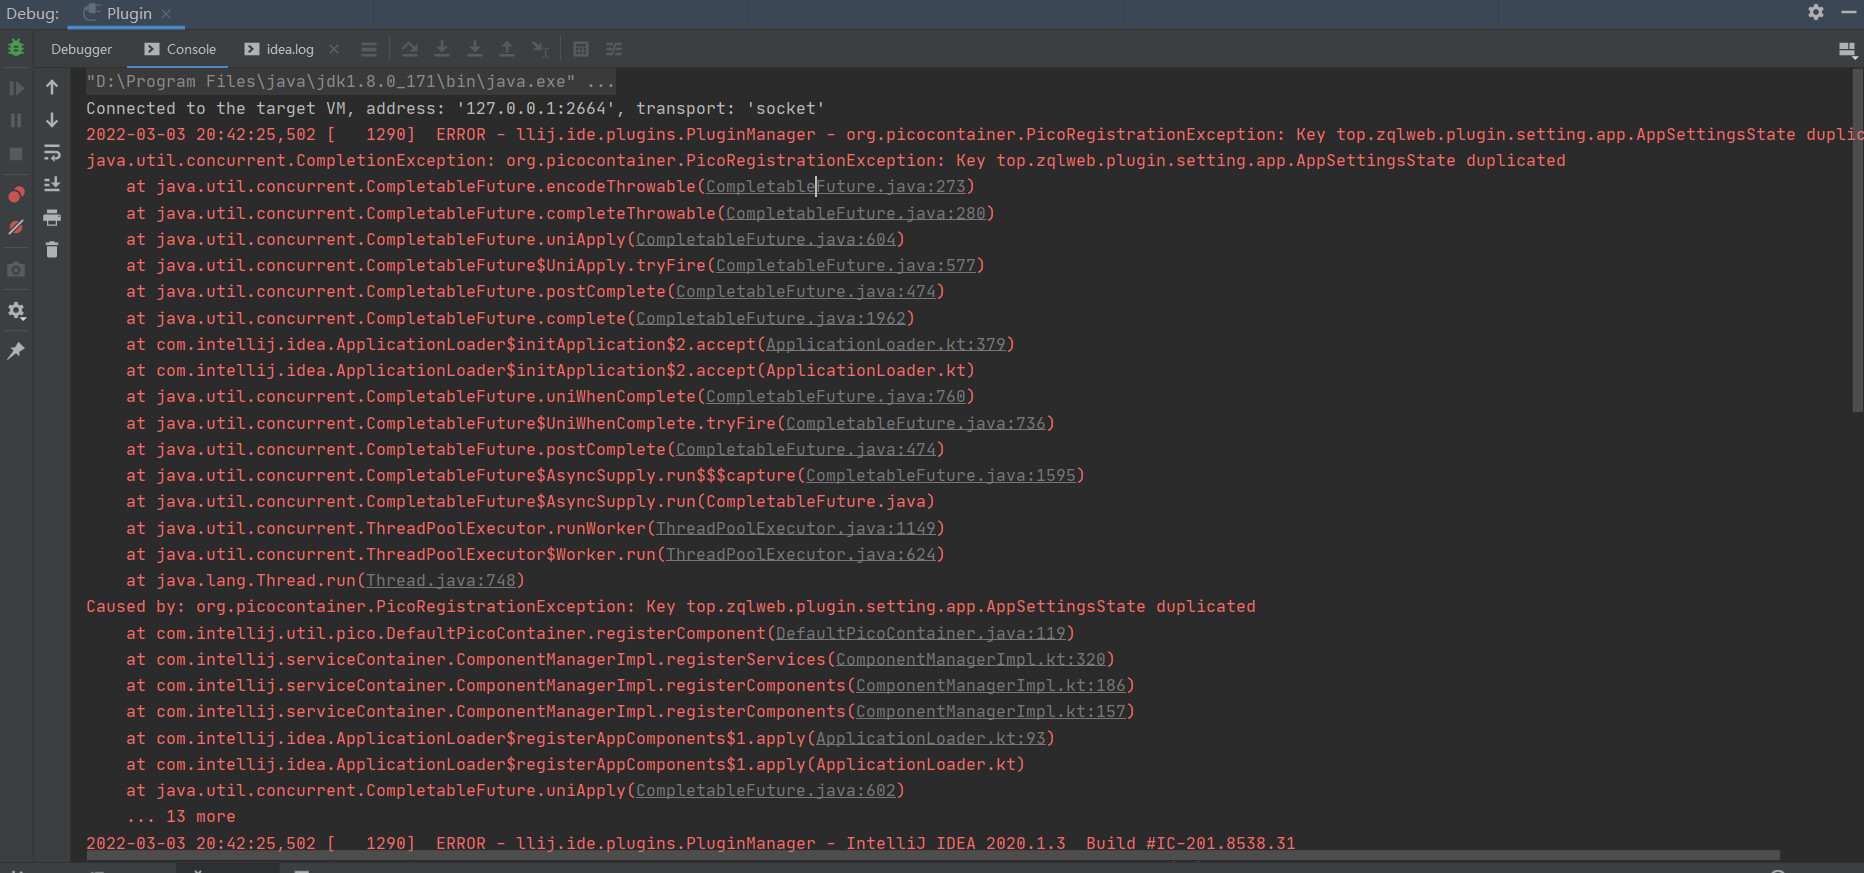The width and height of the screenshot is (1864, 873).
Task: Follow the CompletableFuture.java:577 link
Action: (x=846, y=265)
